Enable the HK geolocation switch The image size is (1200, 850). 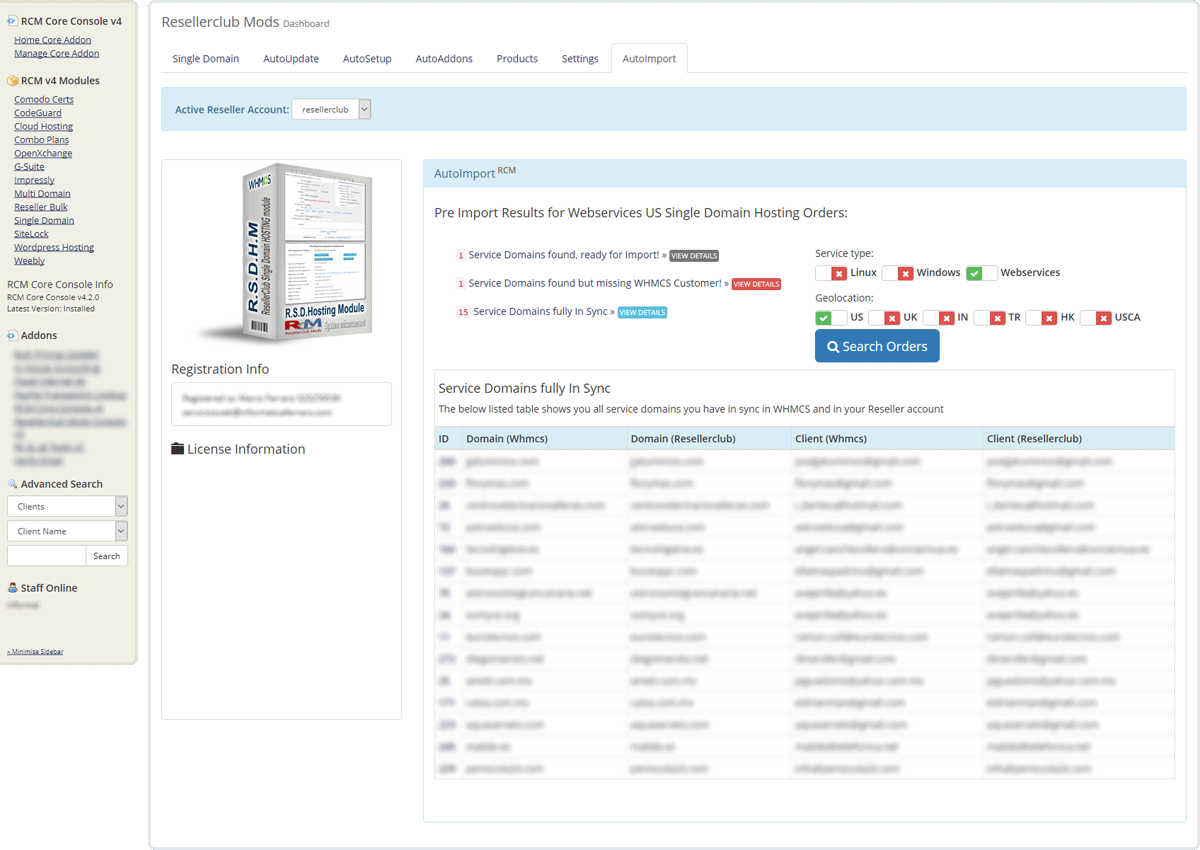pyautogui.click(x=1042, y=318)
